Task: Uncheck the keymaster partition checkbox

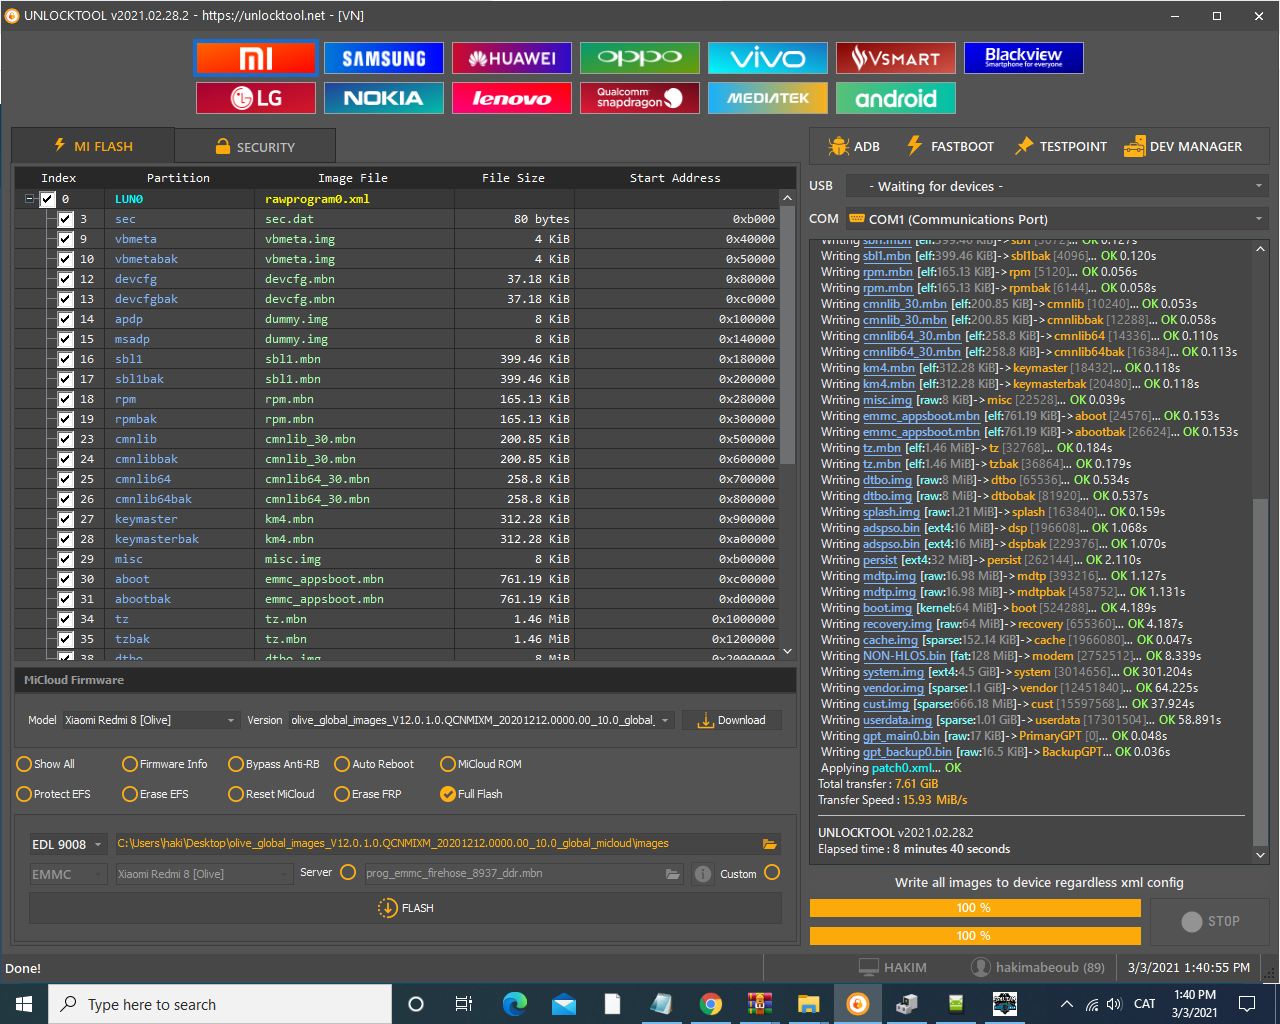Action: (65, 519)
